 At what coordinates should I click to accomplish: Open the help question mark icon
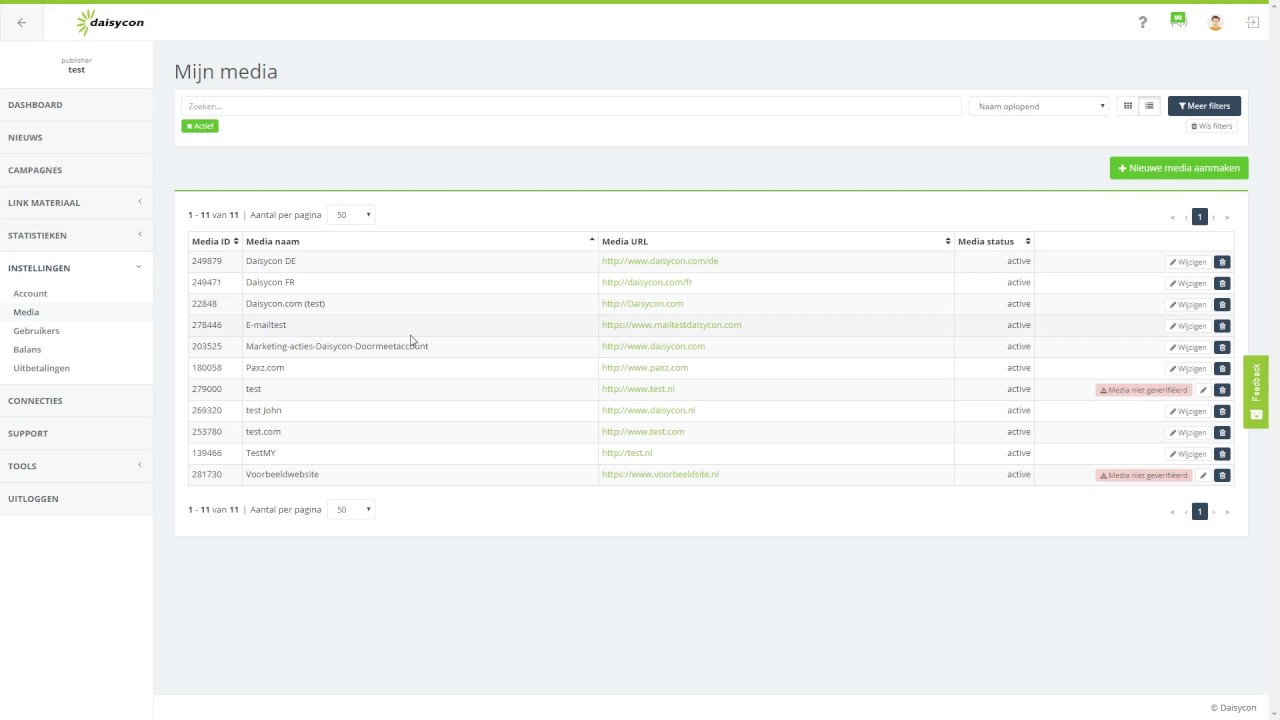coord(1143,22)
